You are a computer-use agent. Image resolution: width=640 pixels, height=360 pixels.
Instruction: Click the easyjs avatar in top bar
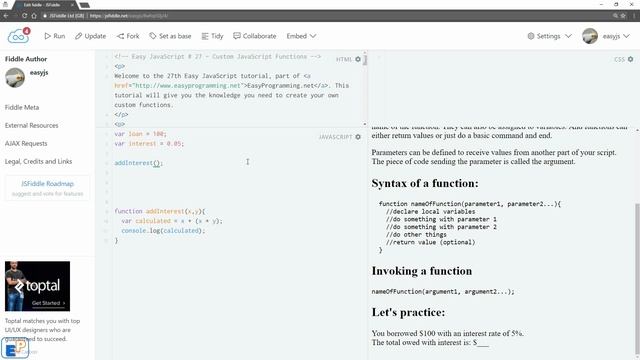590,36
